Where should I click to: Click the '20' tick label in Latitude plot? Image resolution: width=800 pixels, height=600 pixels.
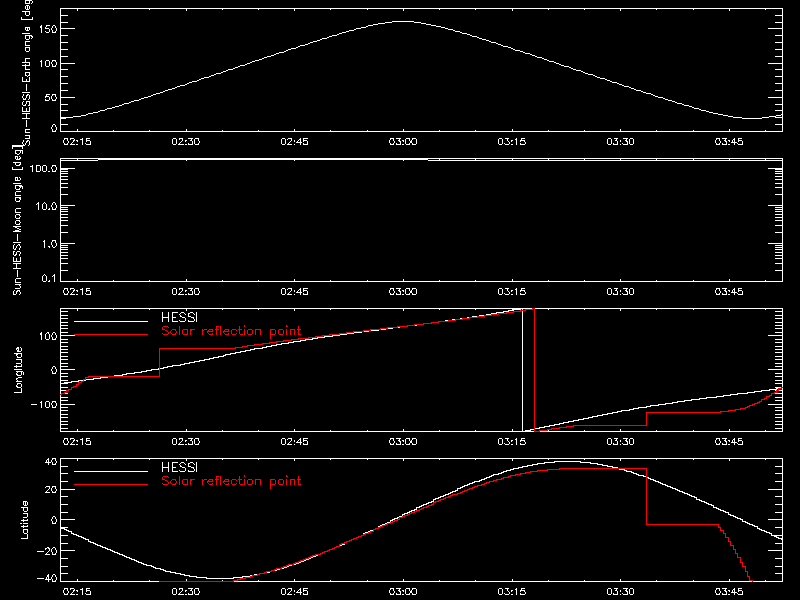click(51, 490)
